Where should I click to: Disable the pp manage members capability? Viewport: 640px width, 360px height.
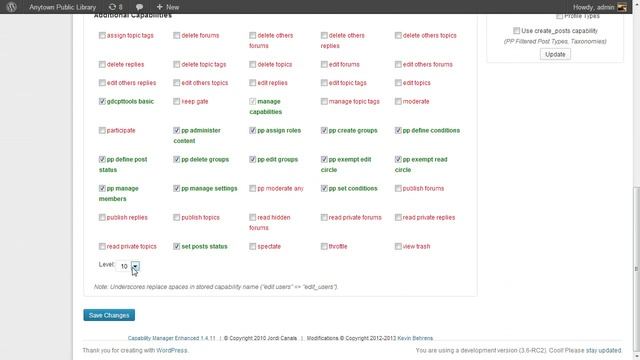[102, 189]
